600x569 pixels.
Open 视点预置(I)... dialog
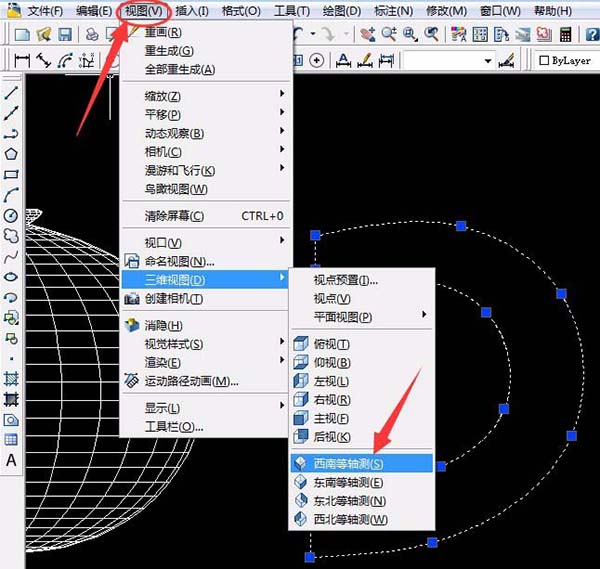click(x=362, y=280)
